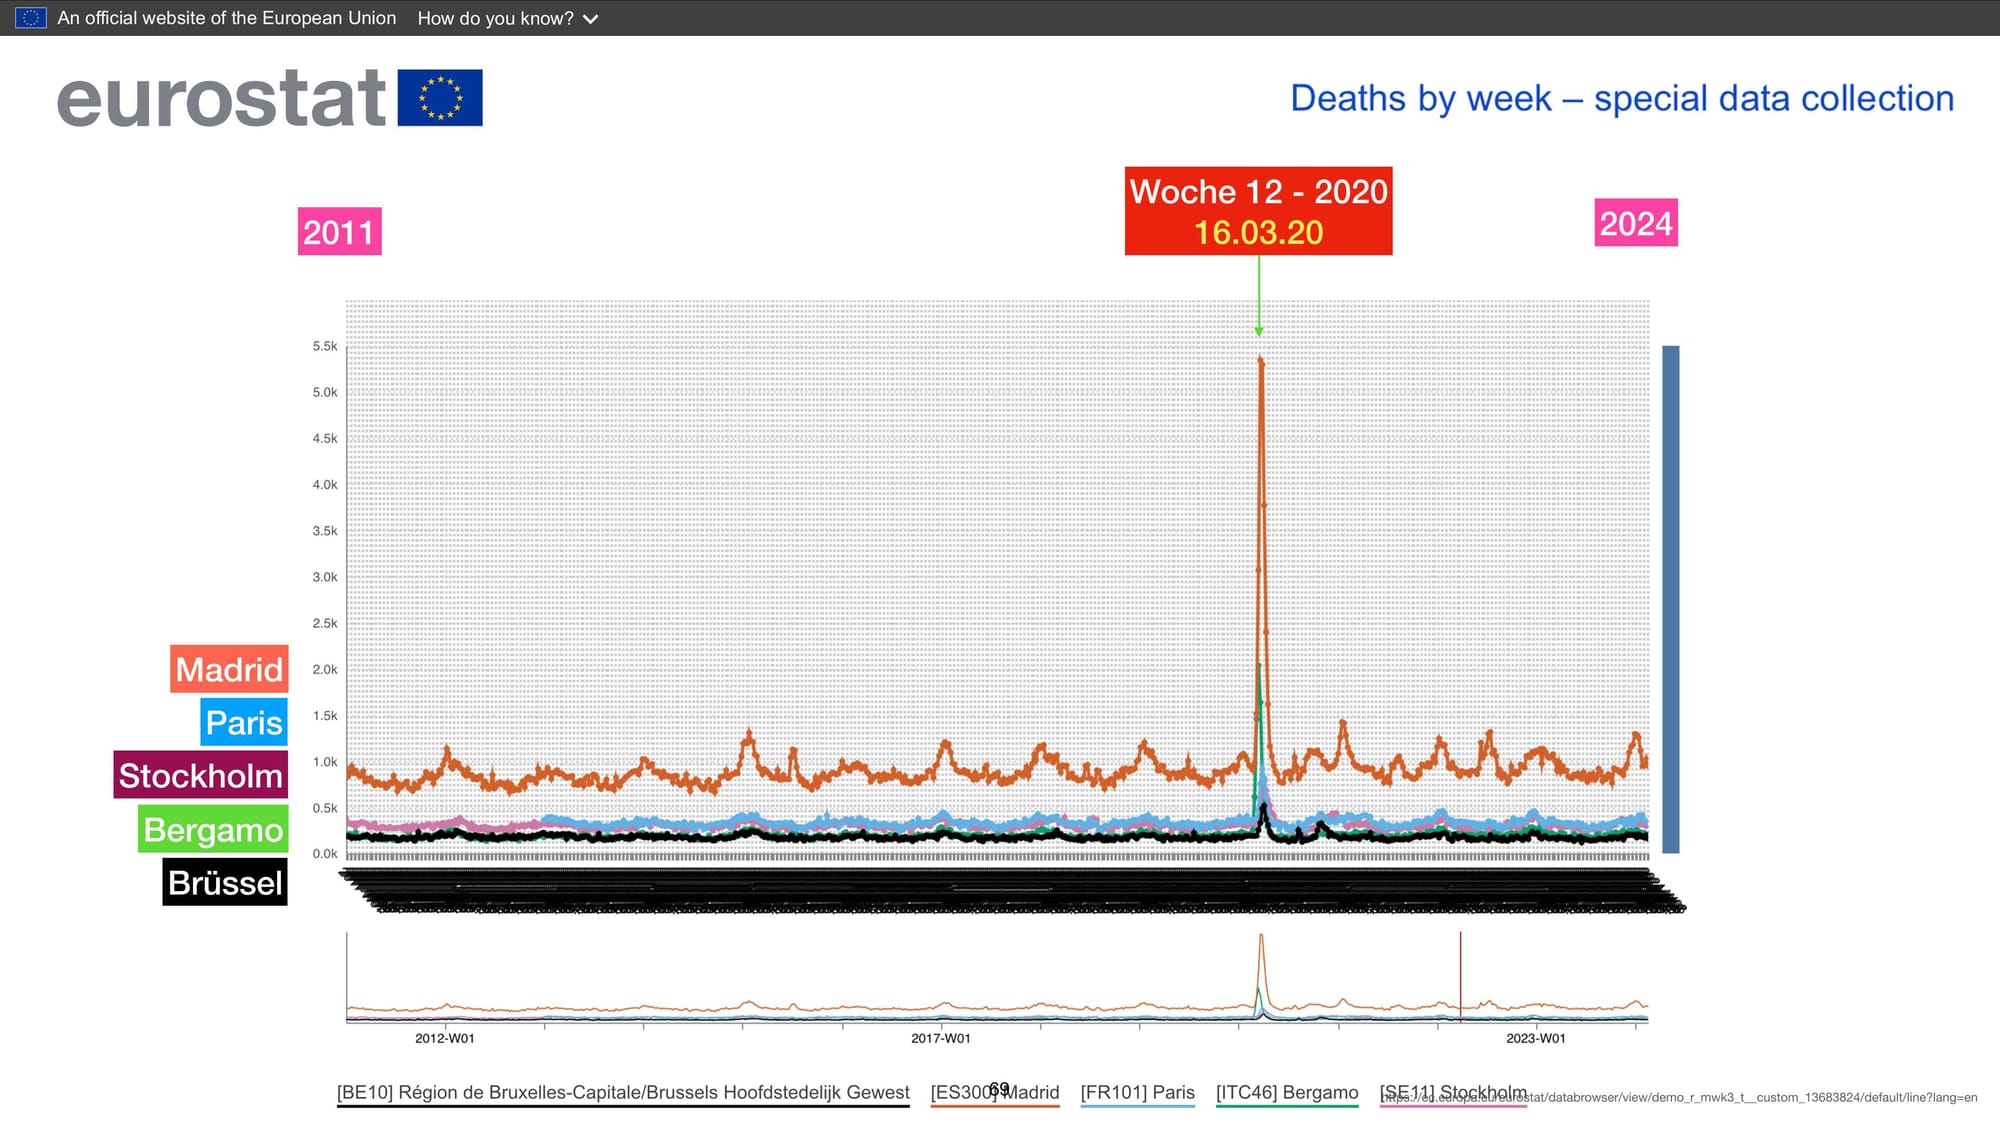
Task: Click the orange Madrid label box
Action: pyautogui.click(x=229, y=669)
